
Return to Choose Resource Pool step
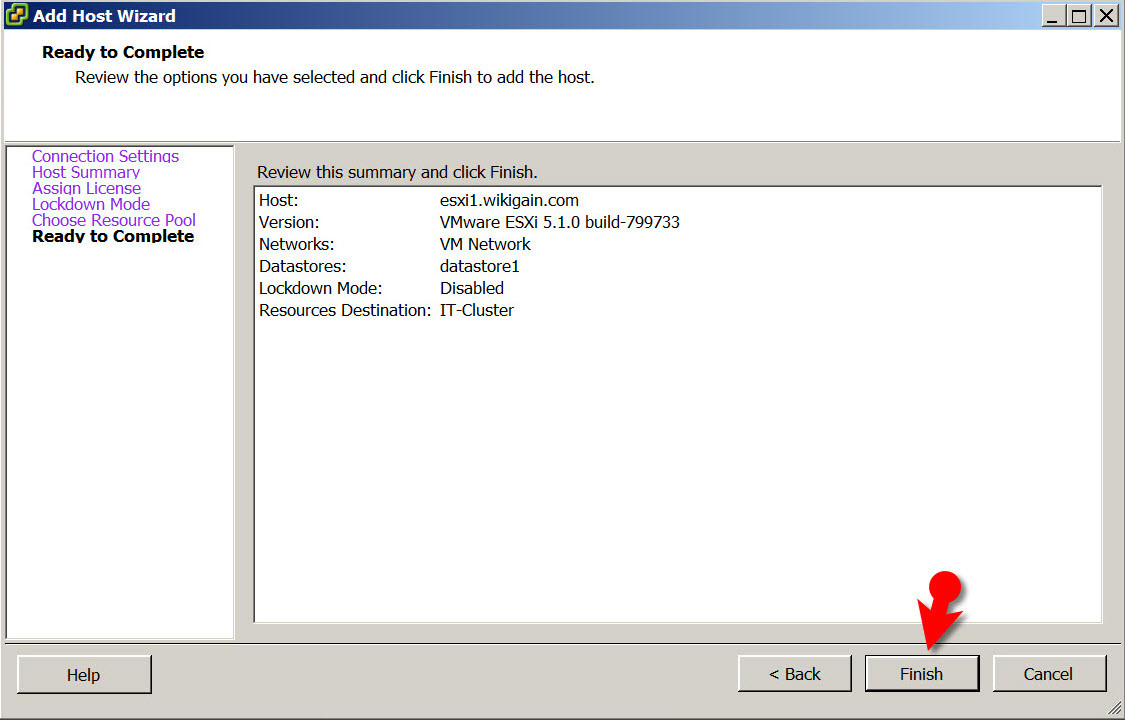click(x=114, y=220)
